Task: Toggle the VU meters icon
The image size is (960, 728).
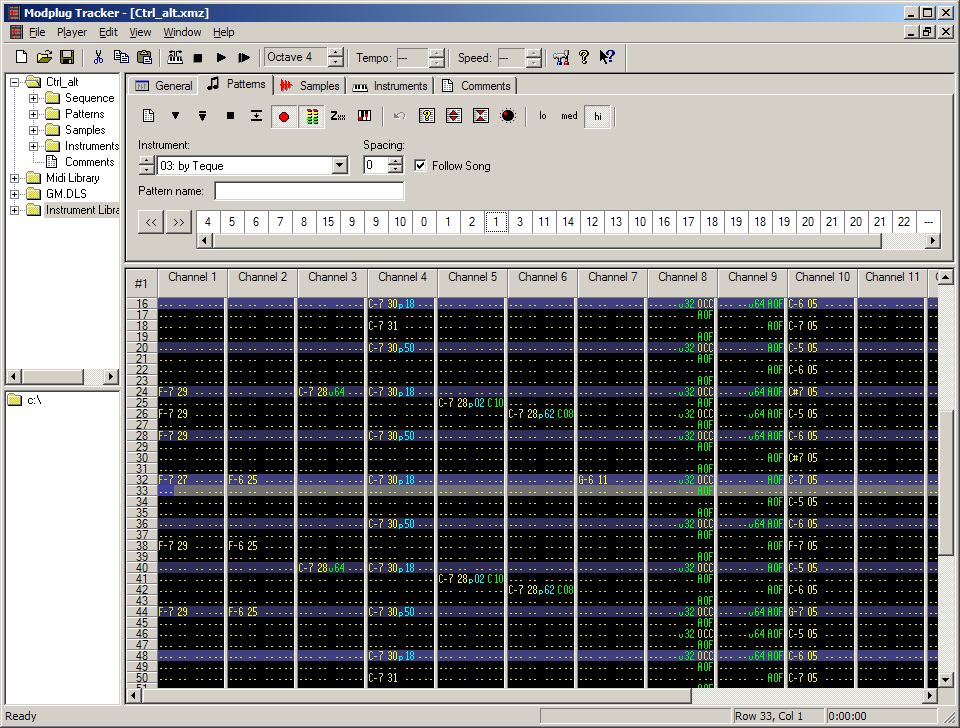Action: (x=311, y=116)
